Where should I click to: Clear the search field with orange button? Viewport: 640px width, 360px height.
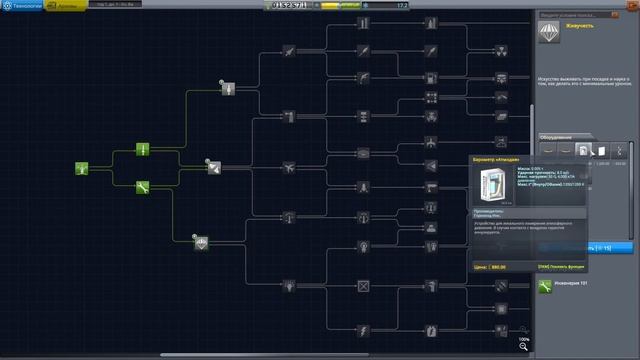(x=615, y=15)
